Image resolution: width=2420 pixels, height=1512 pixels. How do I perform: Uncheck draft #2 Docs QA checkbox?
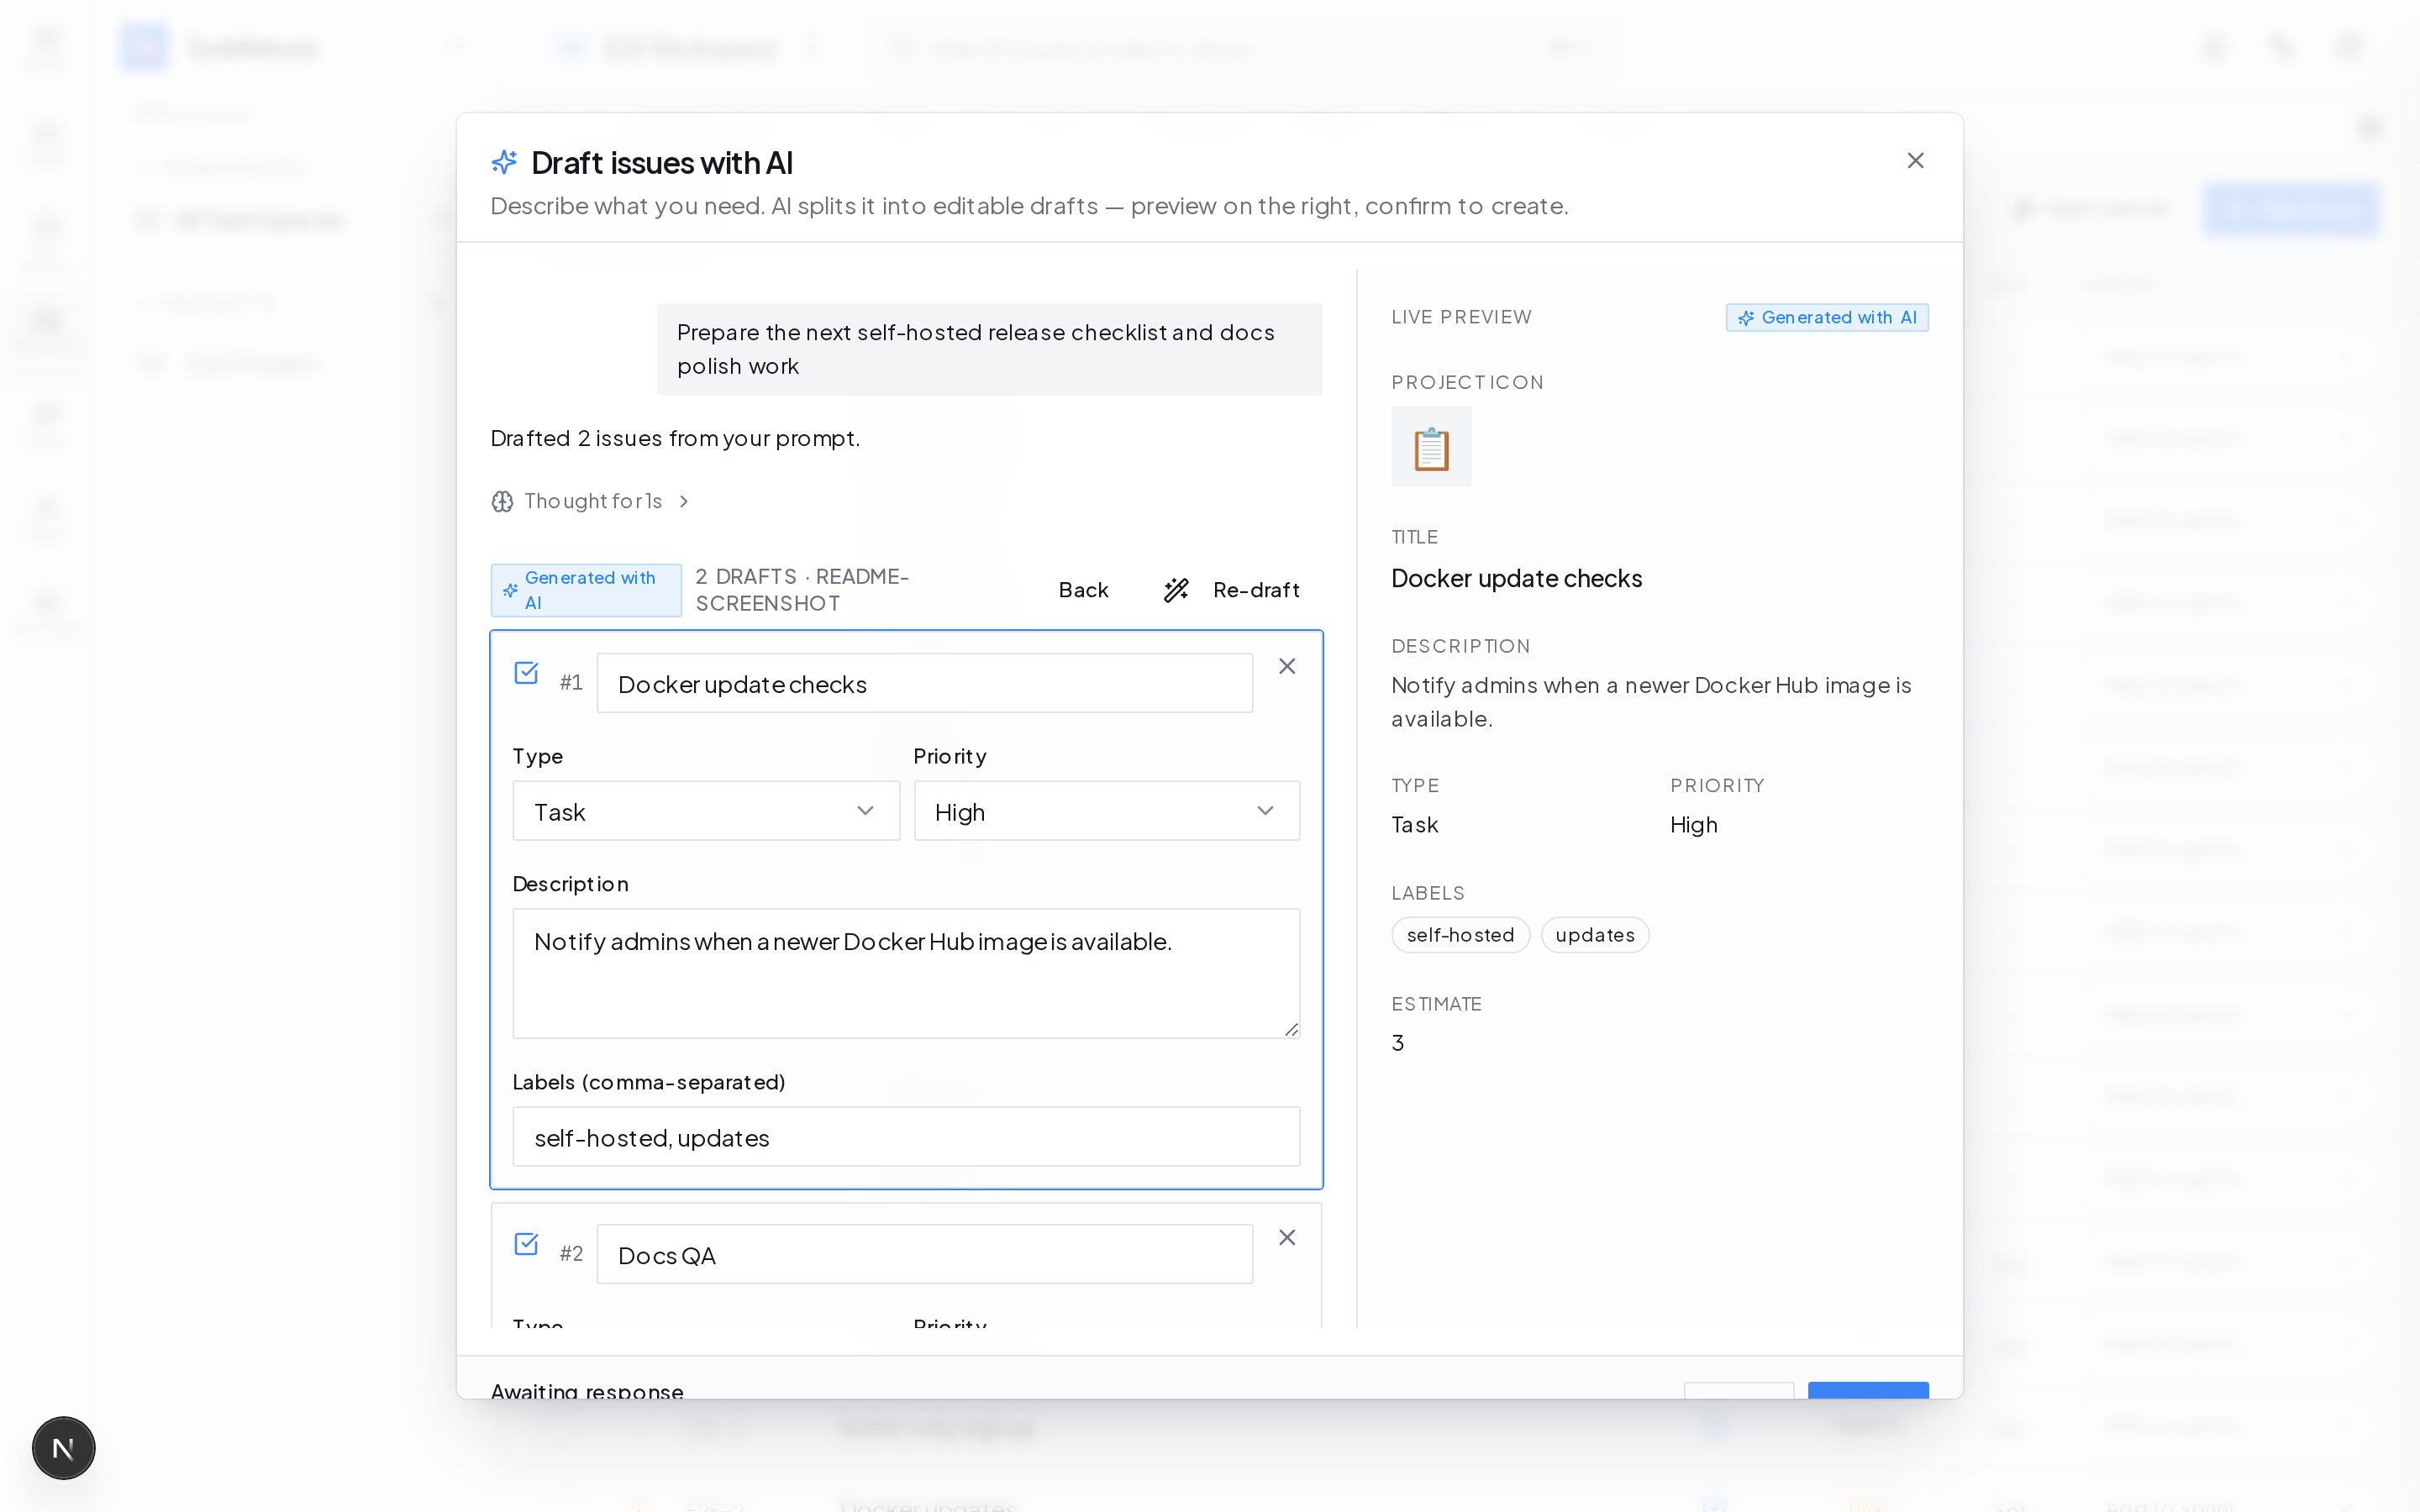coord(526,1244)
